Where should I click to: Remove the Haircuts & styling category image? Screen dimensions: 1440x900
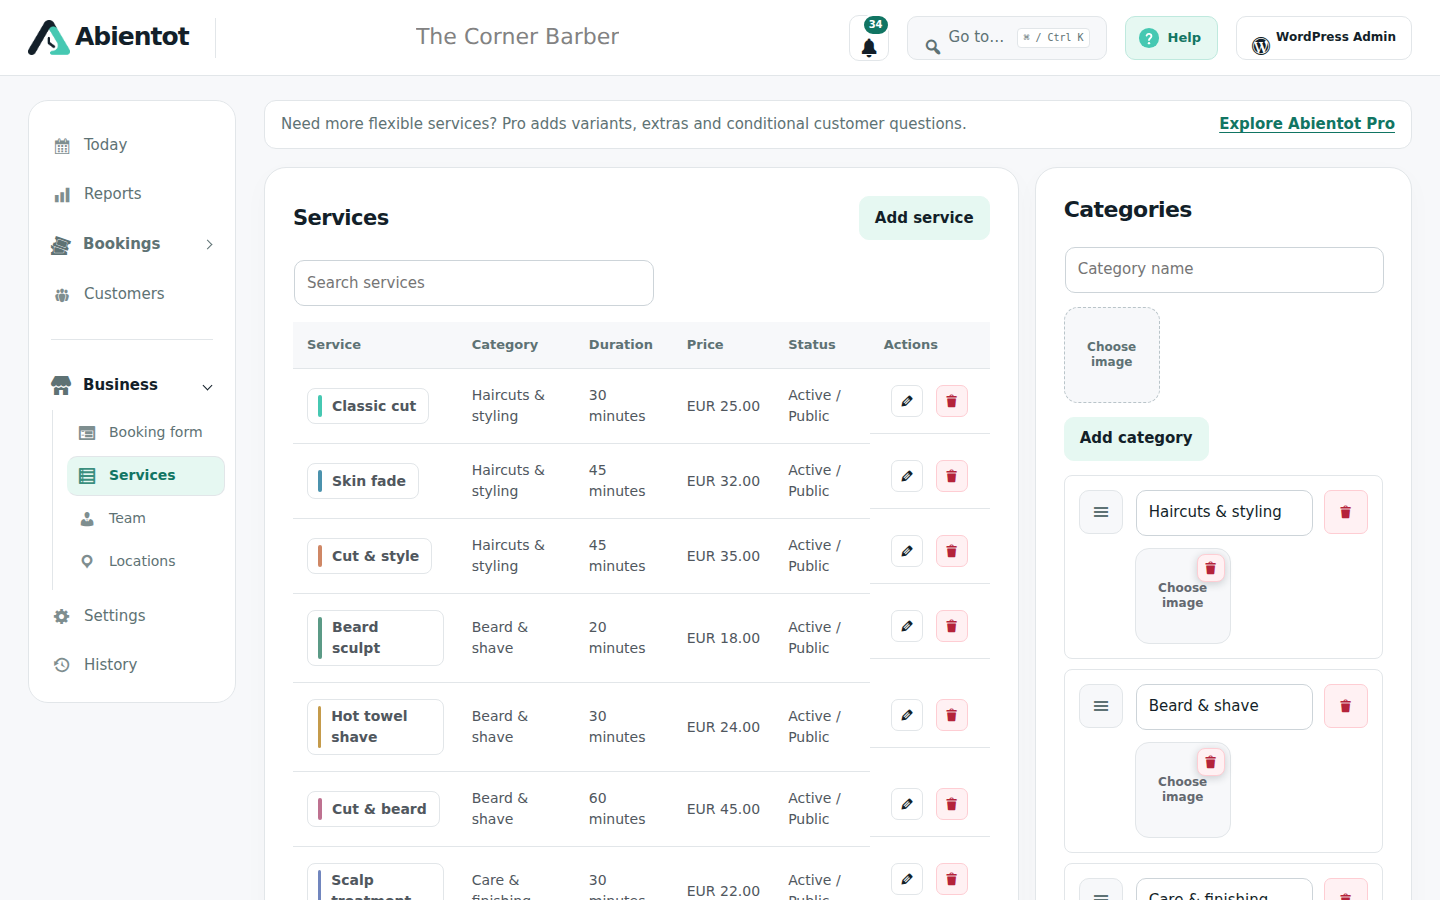coord(1210,568)
